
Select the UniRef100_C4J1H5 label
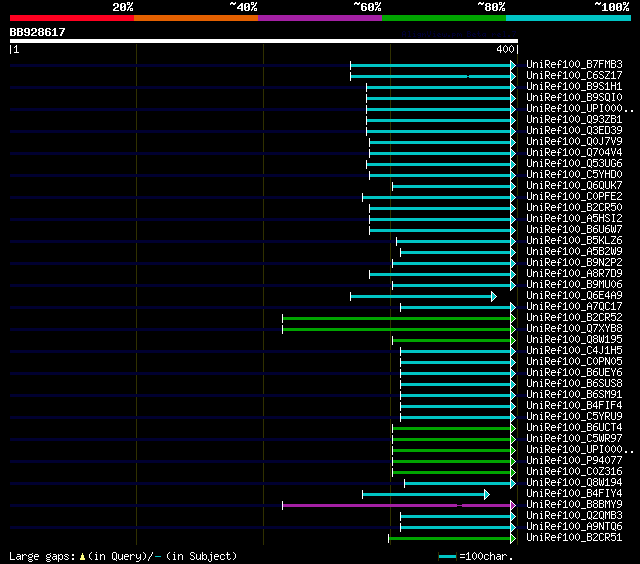pyautogui.click(x=574, y=351)
